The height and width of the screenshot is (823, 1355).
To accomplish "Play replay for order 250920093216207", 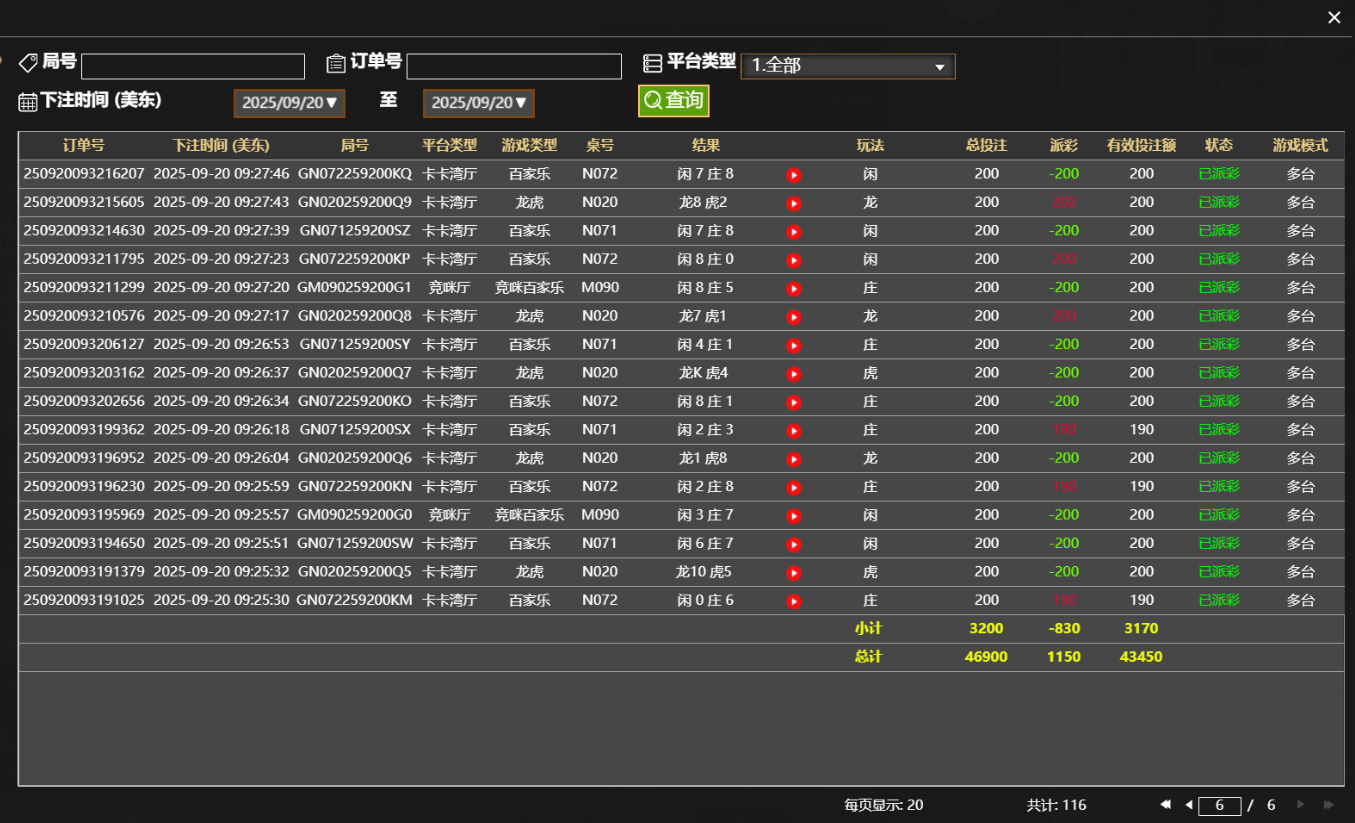I will click(793, 174).
